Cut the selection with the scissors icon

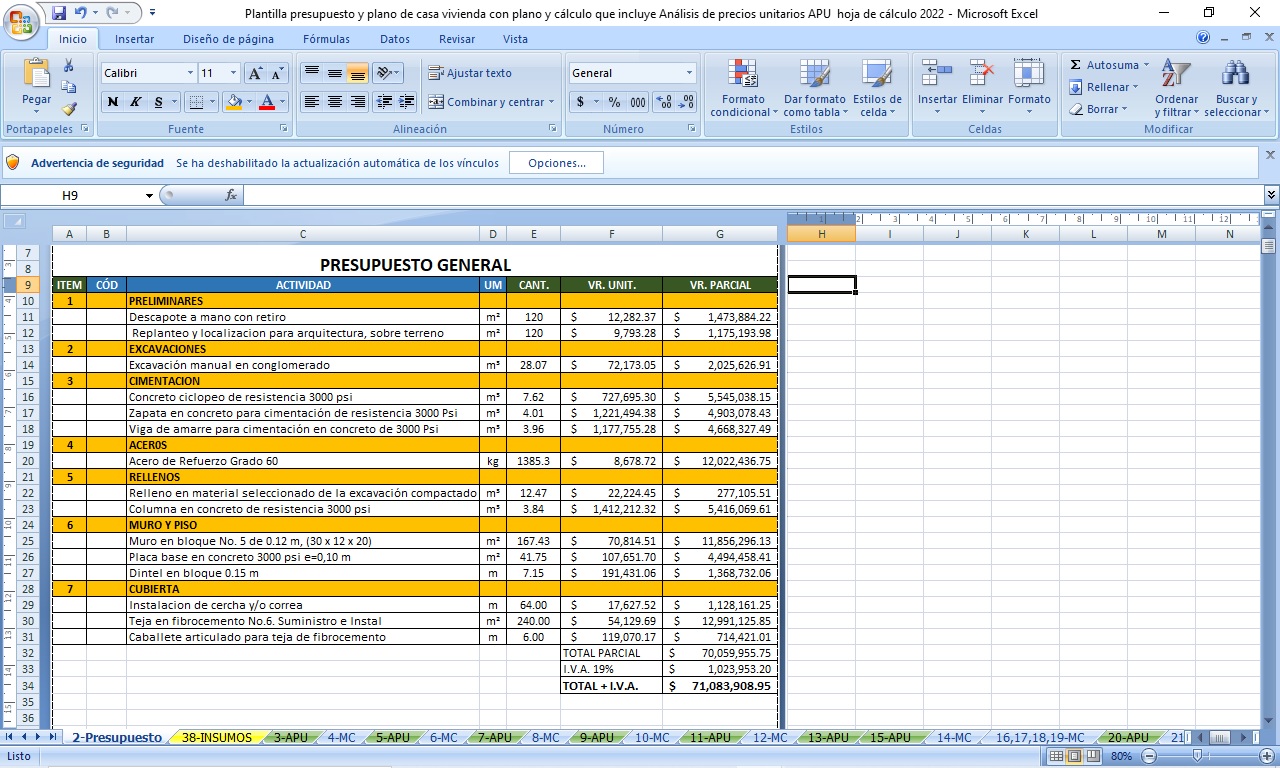69,65
